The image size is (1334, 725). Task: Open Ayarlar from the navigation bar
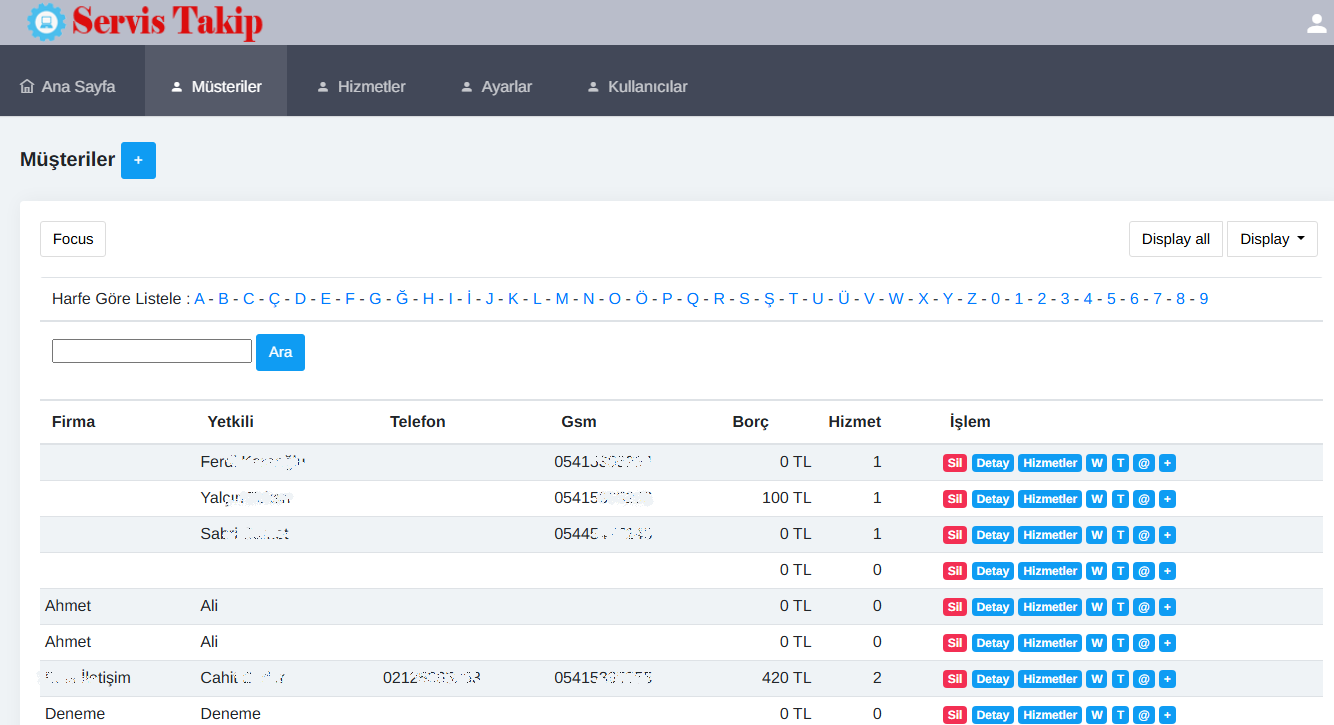[x=496, y=87]
